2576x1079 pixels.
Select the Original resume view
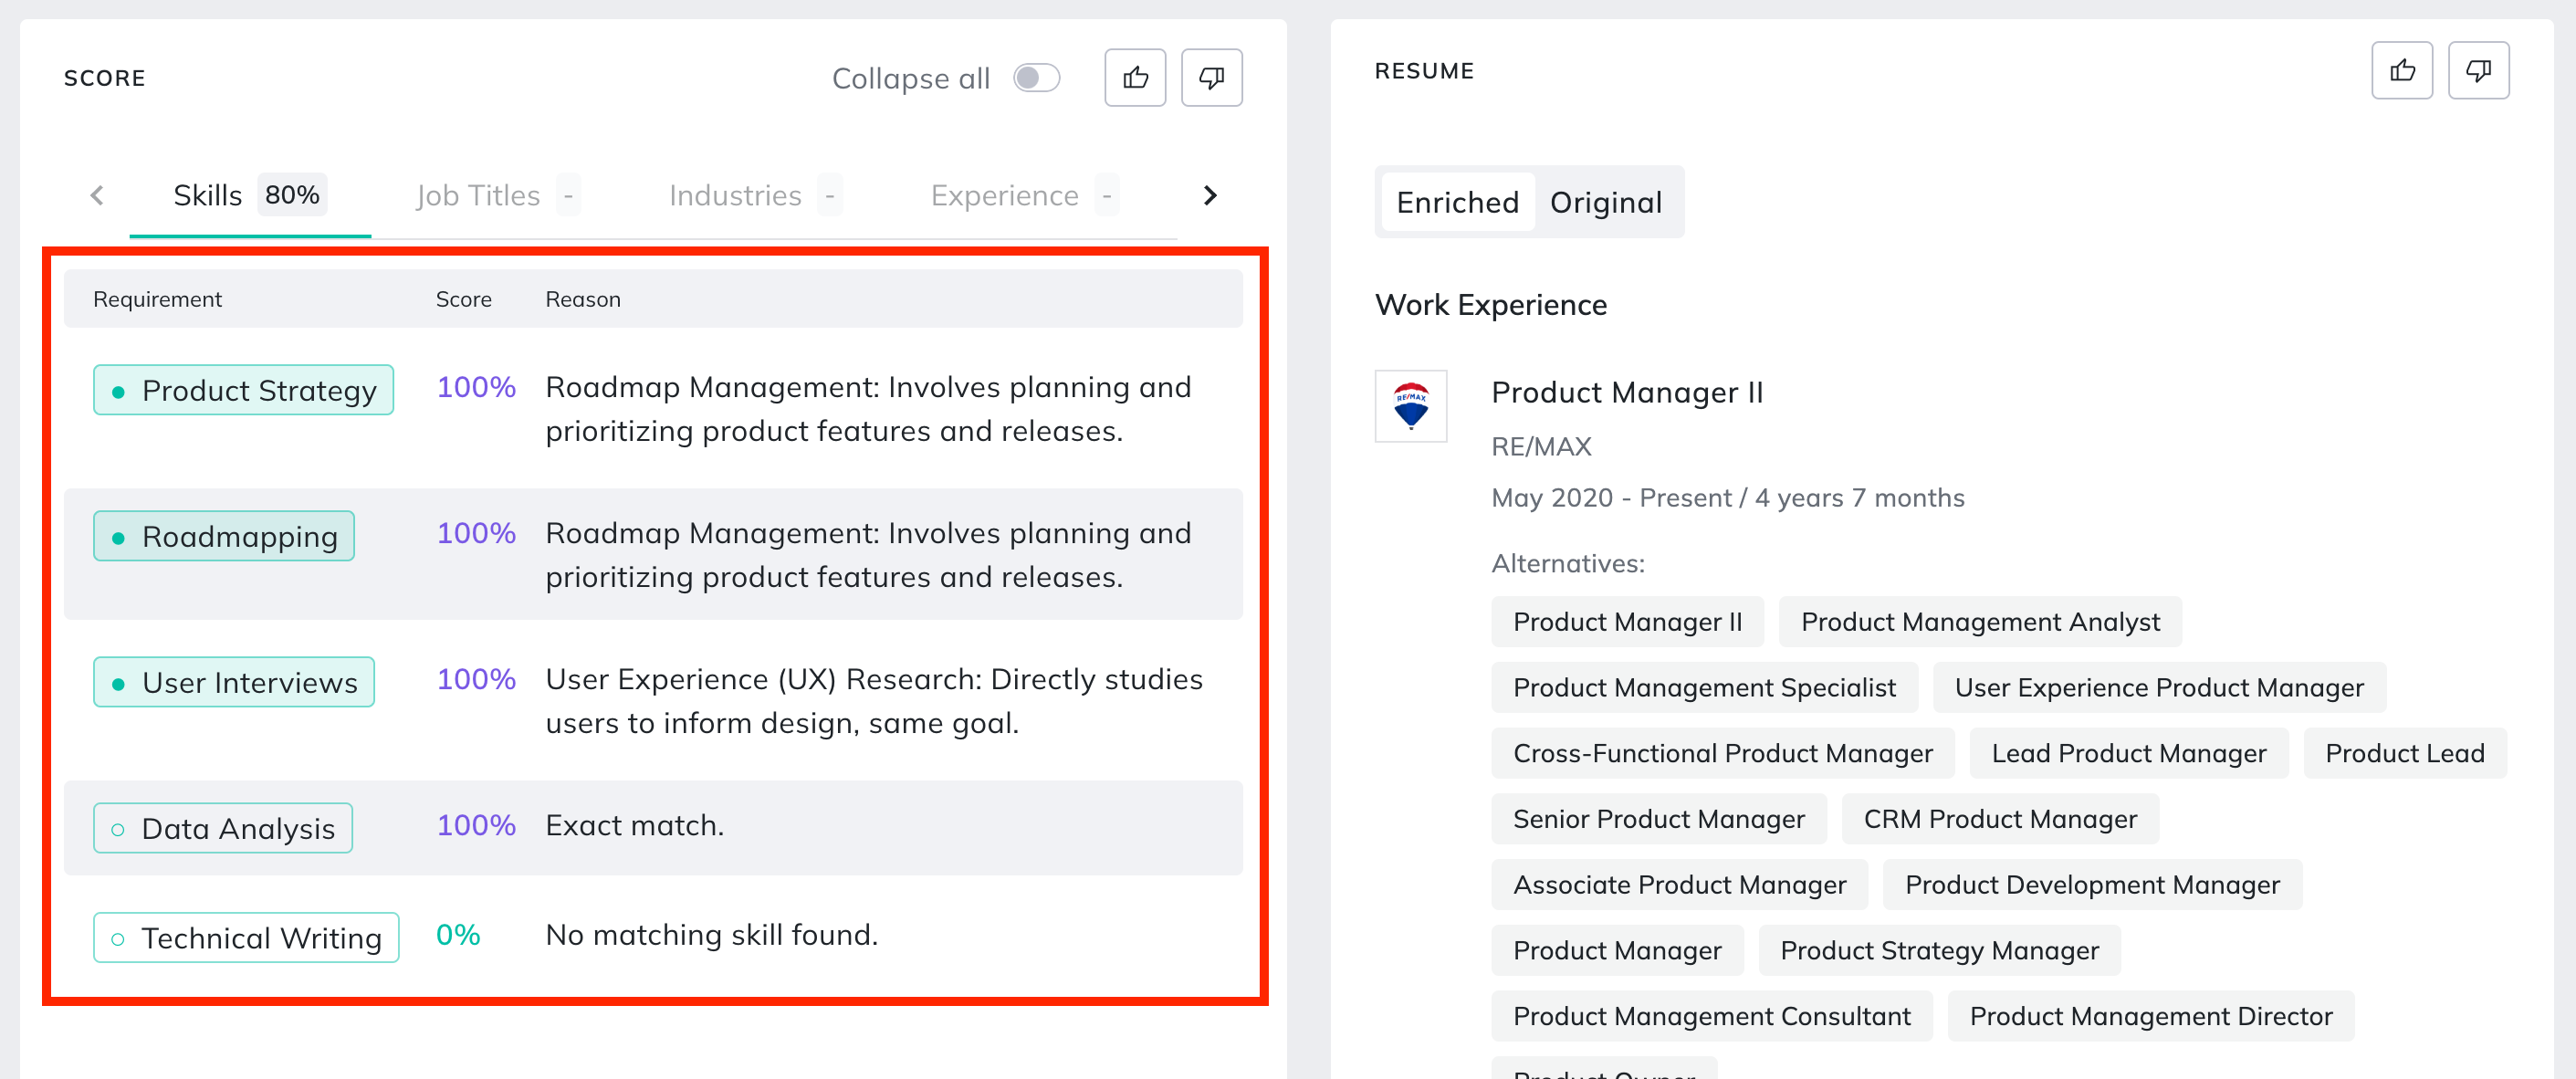coord(1606,202)
